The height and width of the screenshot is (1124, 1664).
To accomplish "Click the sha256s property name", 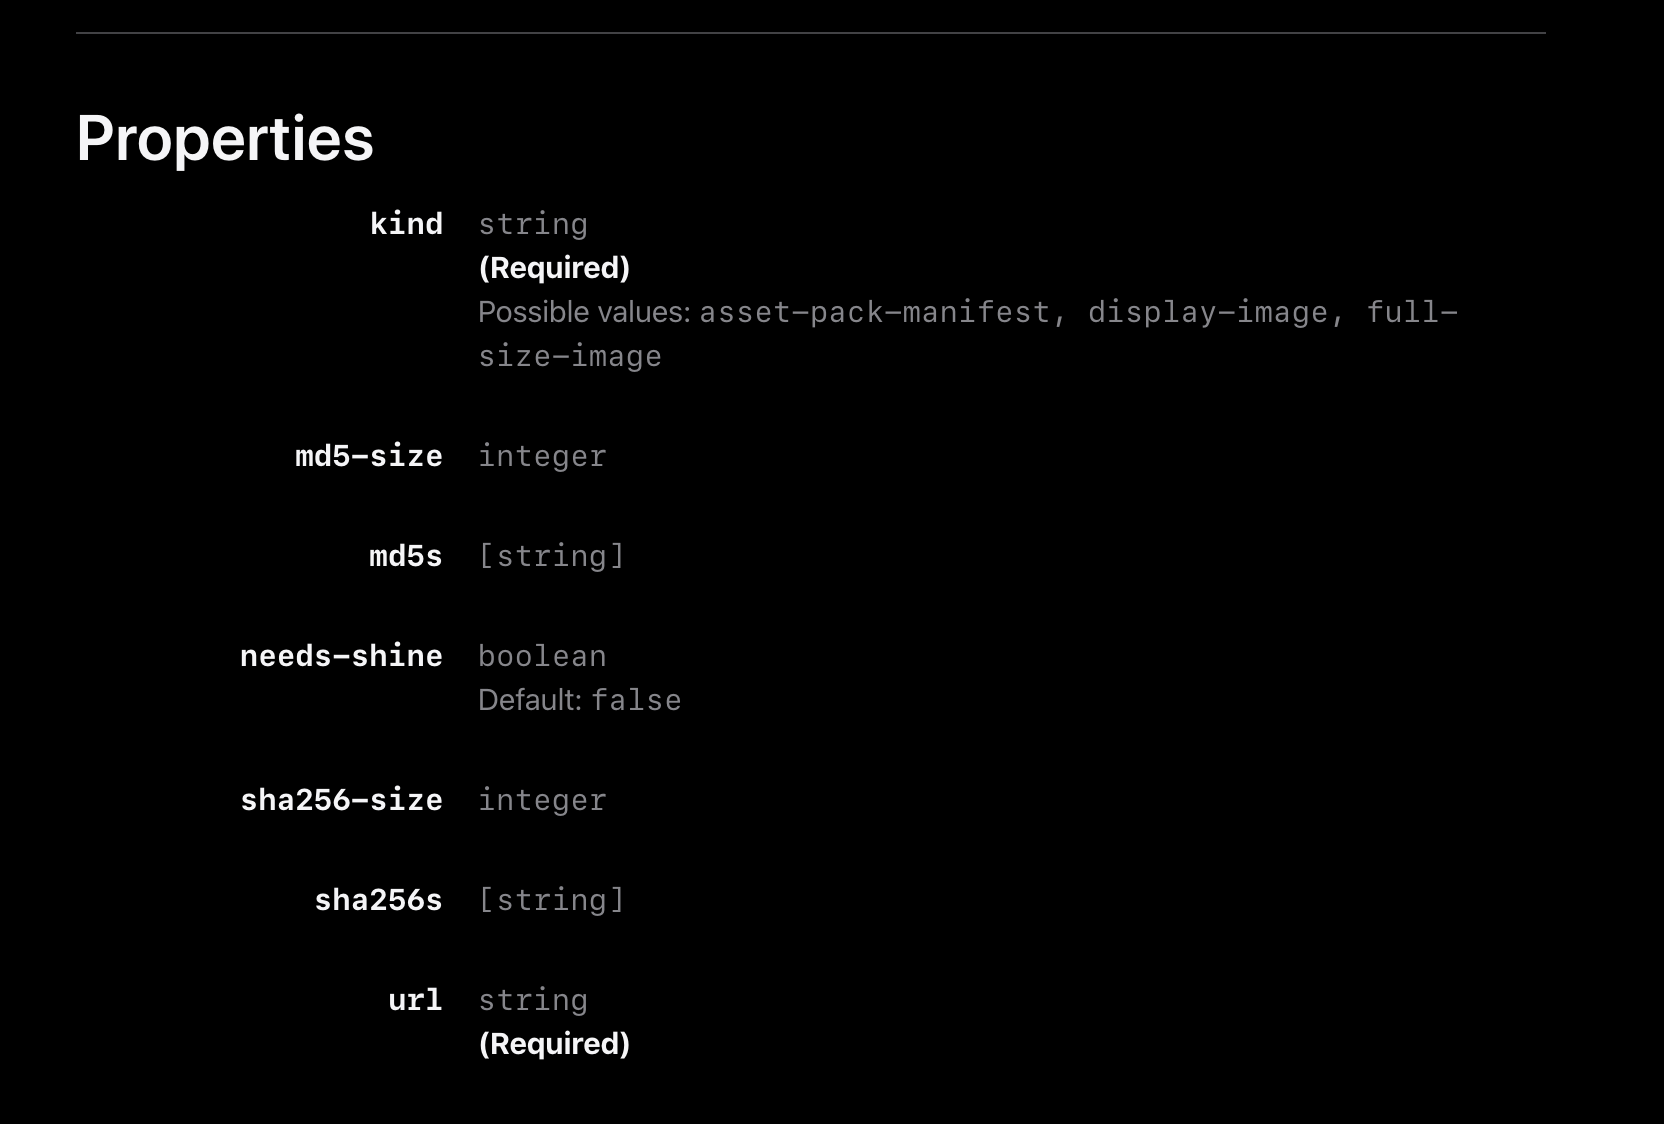I will click(x=378, y=900).
